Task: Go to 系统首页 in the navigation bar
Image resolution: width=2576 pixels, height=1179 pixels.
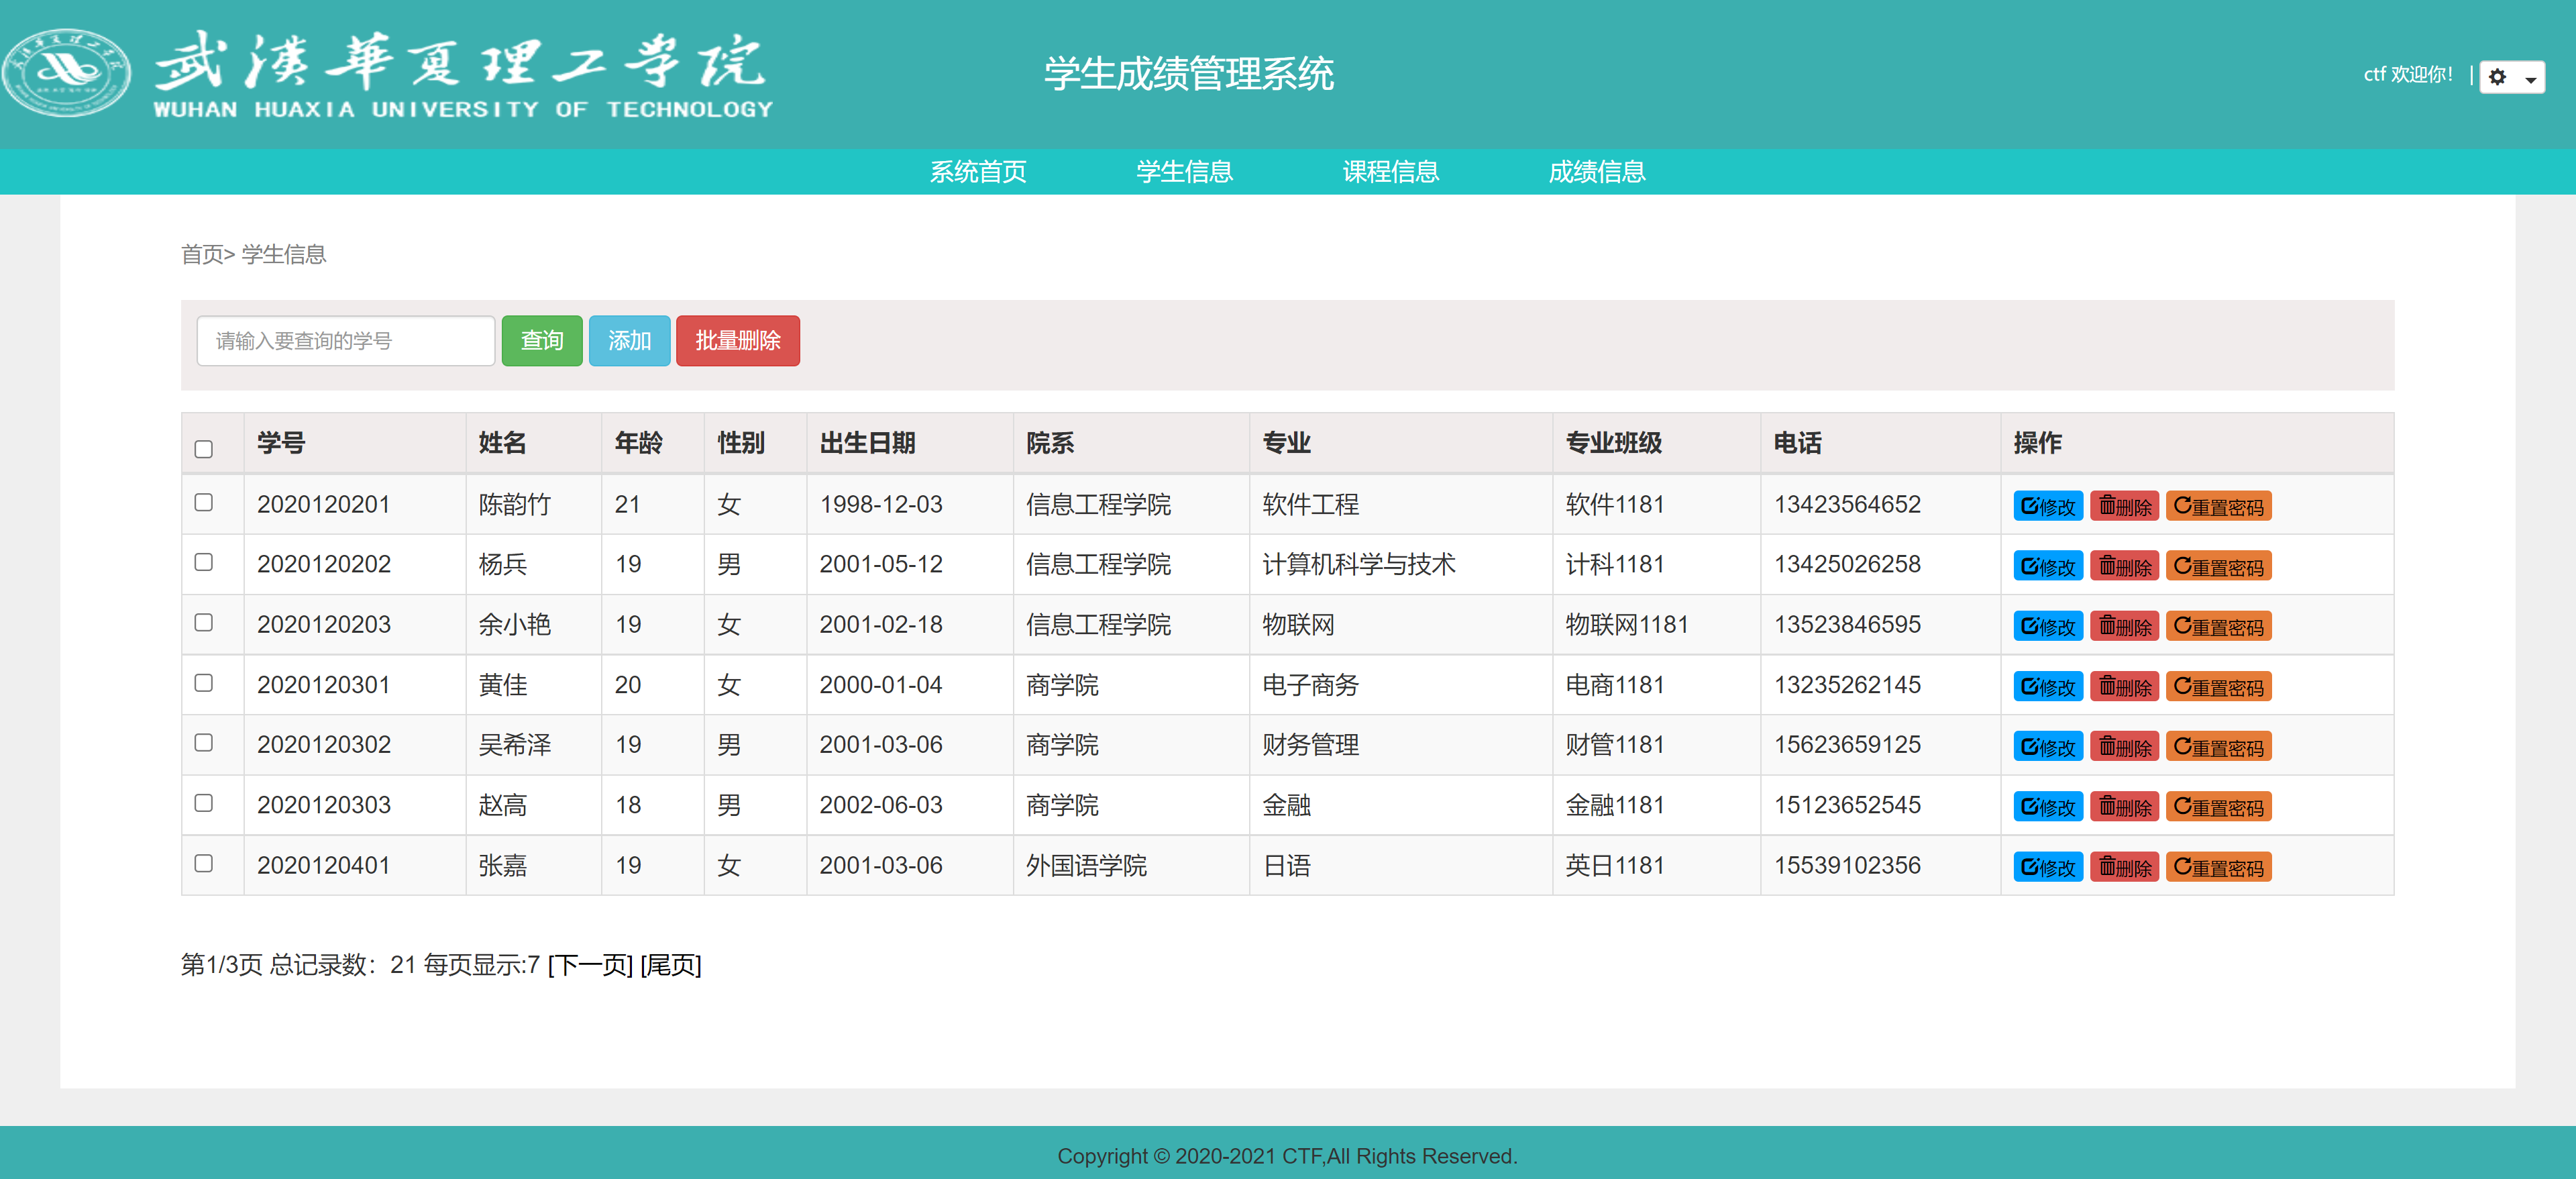Action: tap(978, 171)
